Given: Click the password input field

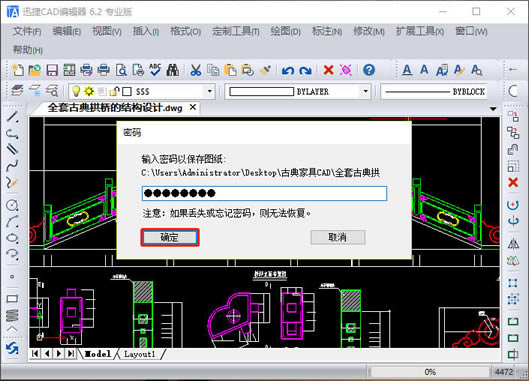Looking at the screenshot, I should click(264, 193).
